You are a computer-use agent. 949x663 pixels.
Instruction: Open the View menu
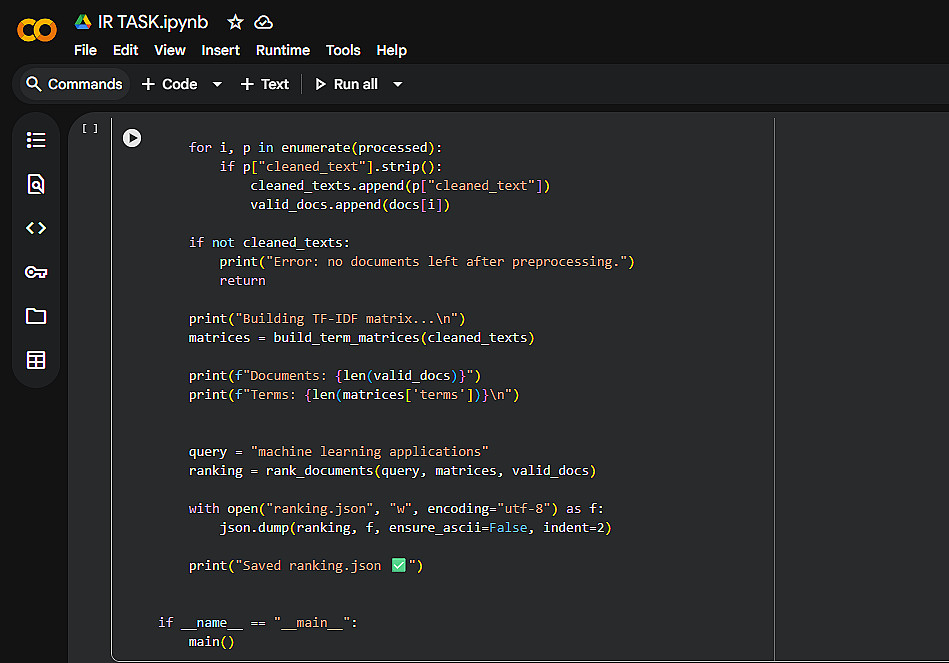[169, 50]
